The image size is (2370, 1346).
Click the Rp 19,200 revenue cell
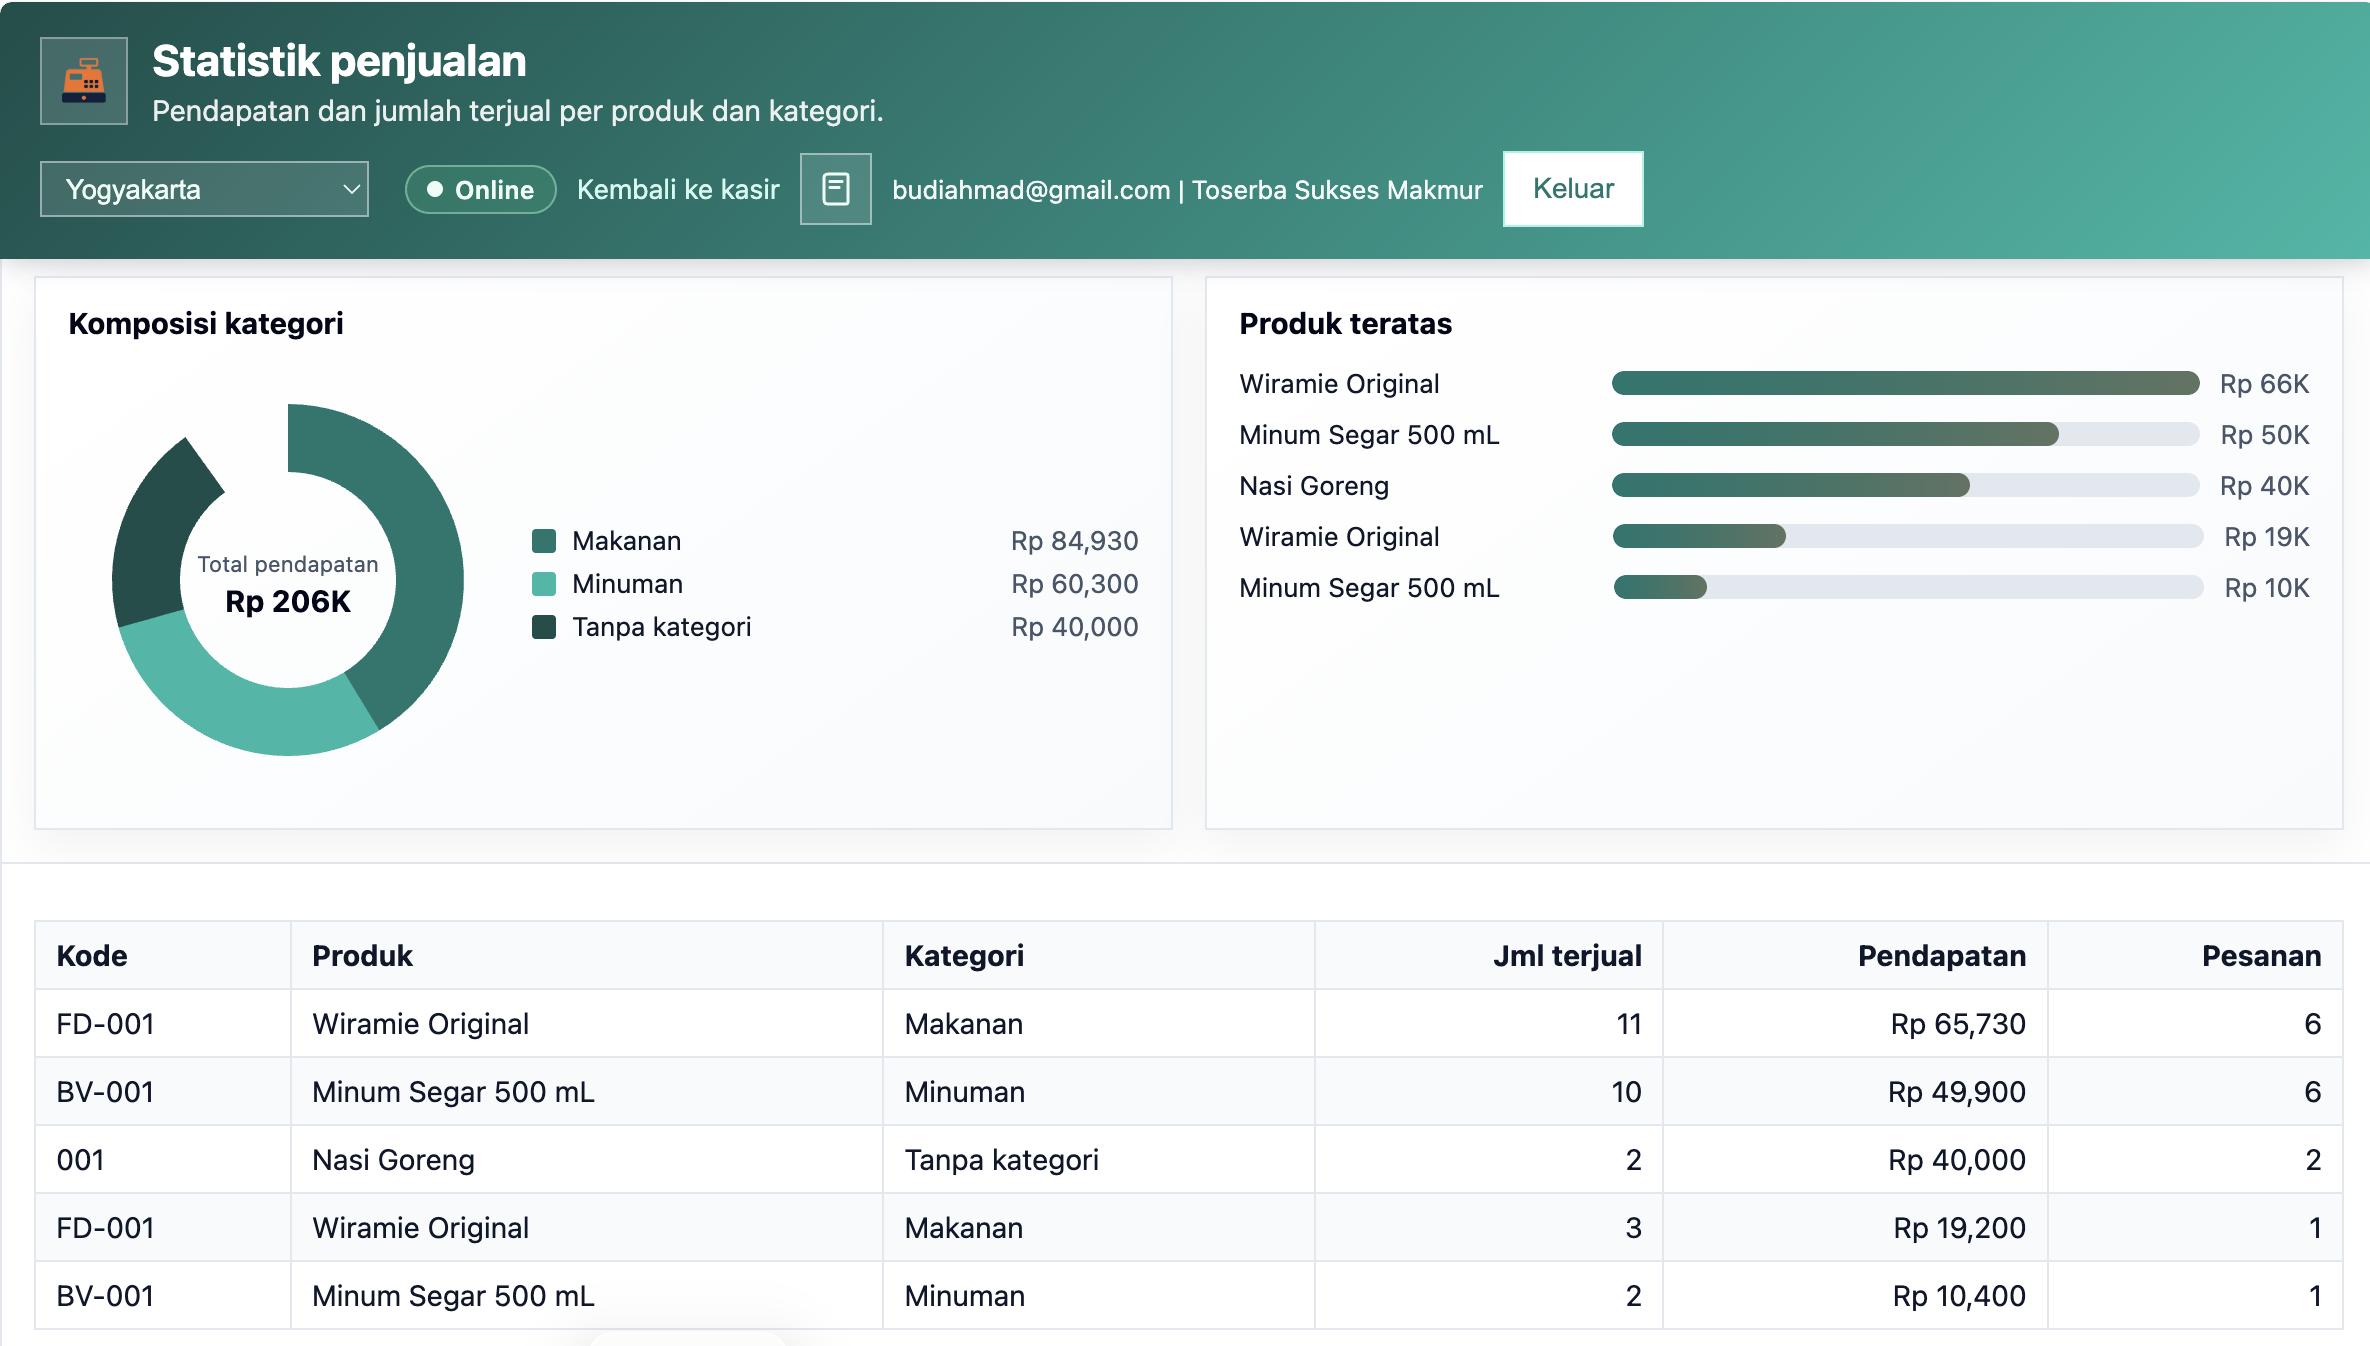coord(1856,1228)
